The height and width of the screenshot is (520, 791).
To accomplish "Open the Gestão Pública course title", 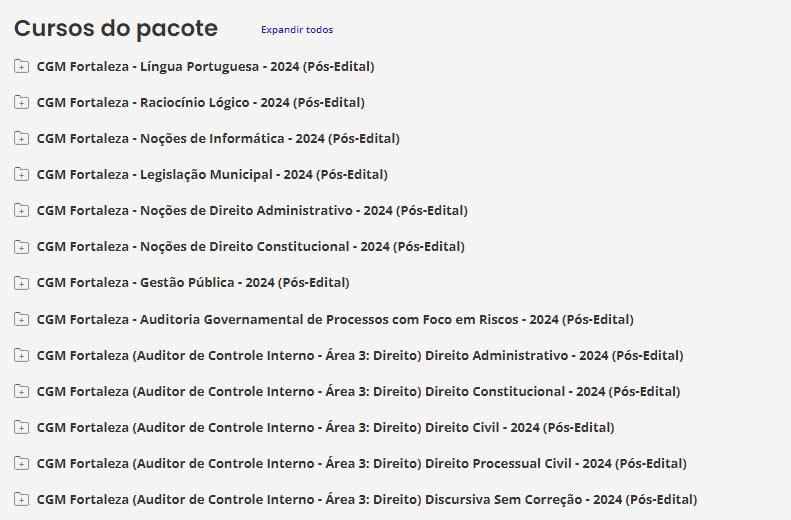I will pos(193,283).
